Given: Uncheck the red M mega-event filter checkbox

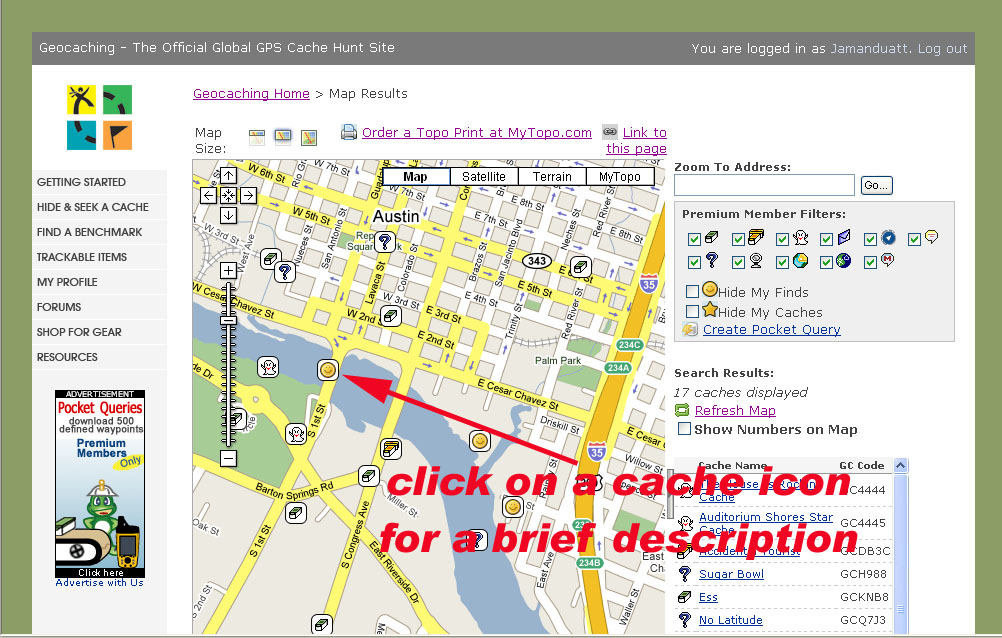Looking at the screenshot, I should click(x=870, y=262).
